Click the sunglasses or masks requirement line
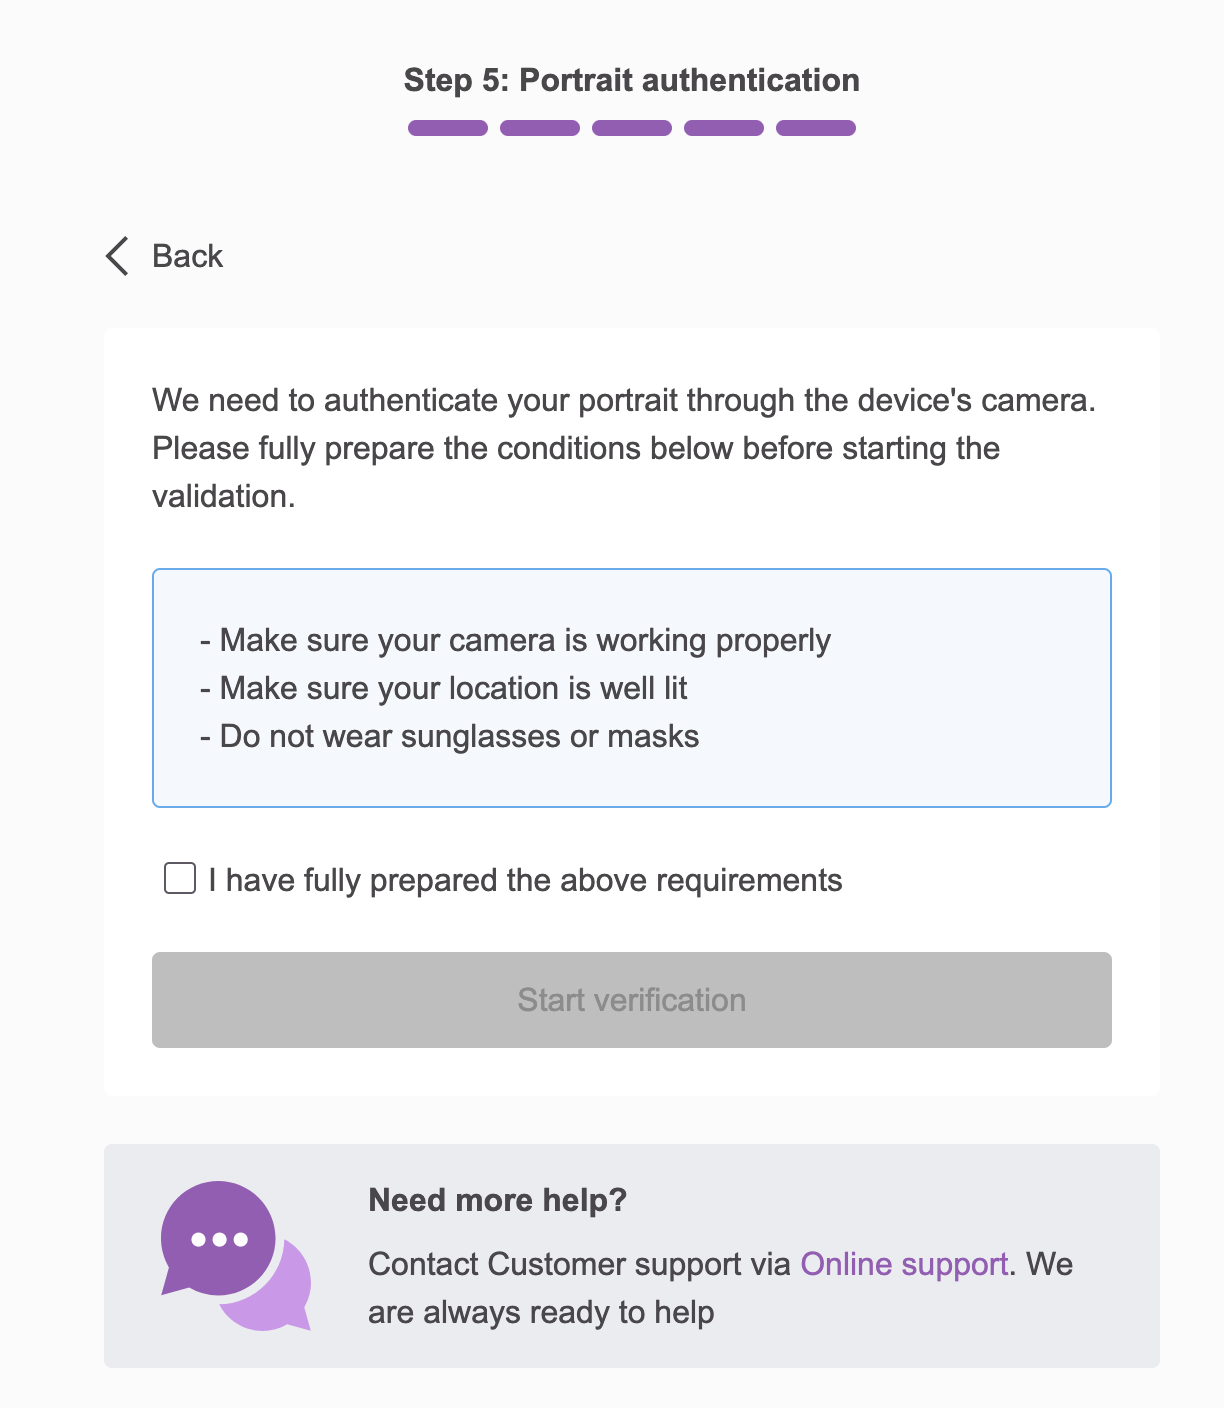 [450, 736]
